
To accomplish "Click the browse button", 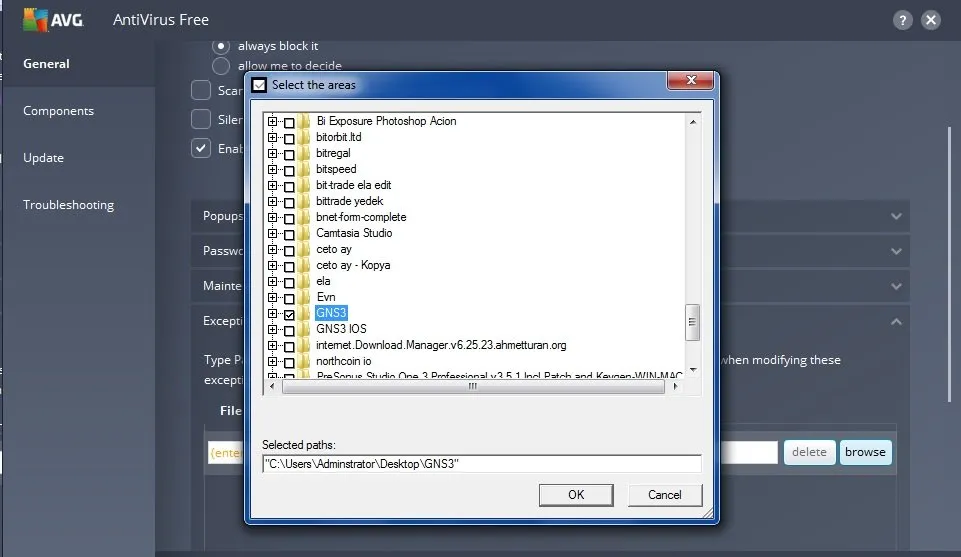I will [865, 452].
